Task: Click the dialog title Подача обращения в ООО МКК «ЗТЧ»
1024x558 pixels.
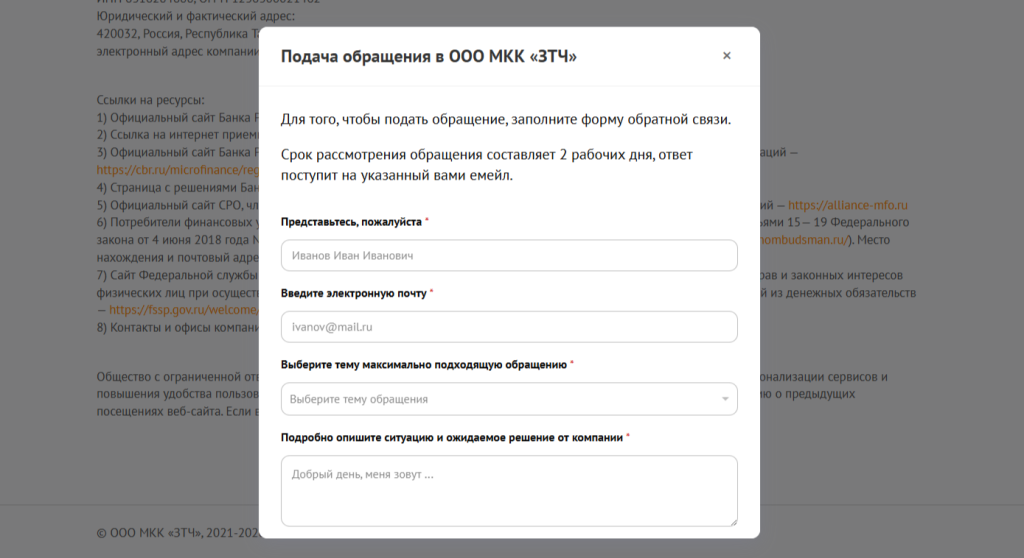Action: [429, 57]
